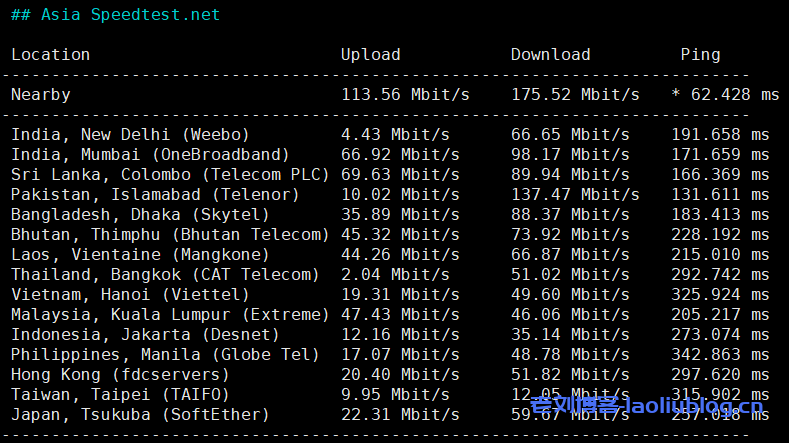This screenshot has height=443, width=789.
Task: Click the laoliublog.cn watermark link
Action: click(665, 408)
